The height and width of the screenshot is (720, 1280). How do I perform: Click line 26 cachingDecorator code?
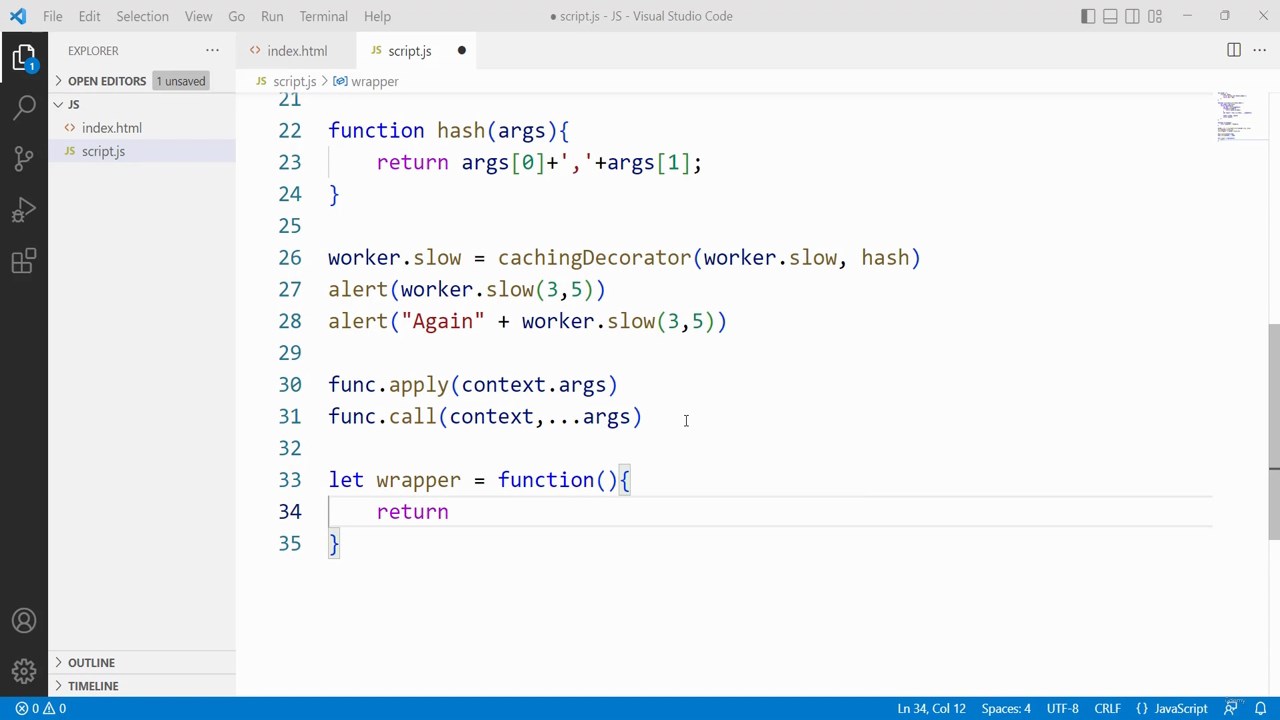(624, 258)
